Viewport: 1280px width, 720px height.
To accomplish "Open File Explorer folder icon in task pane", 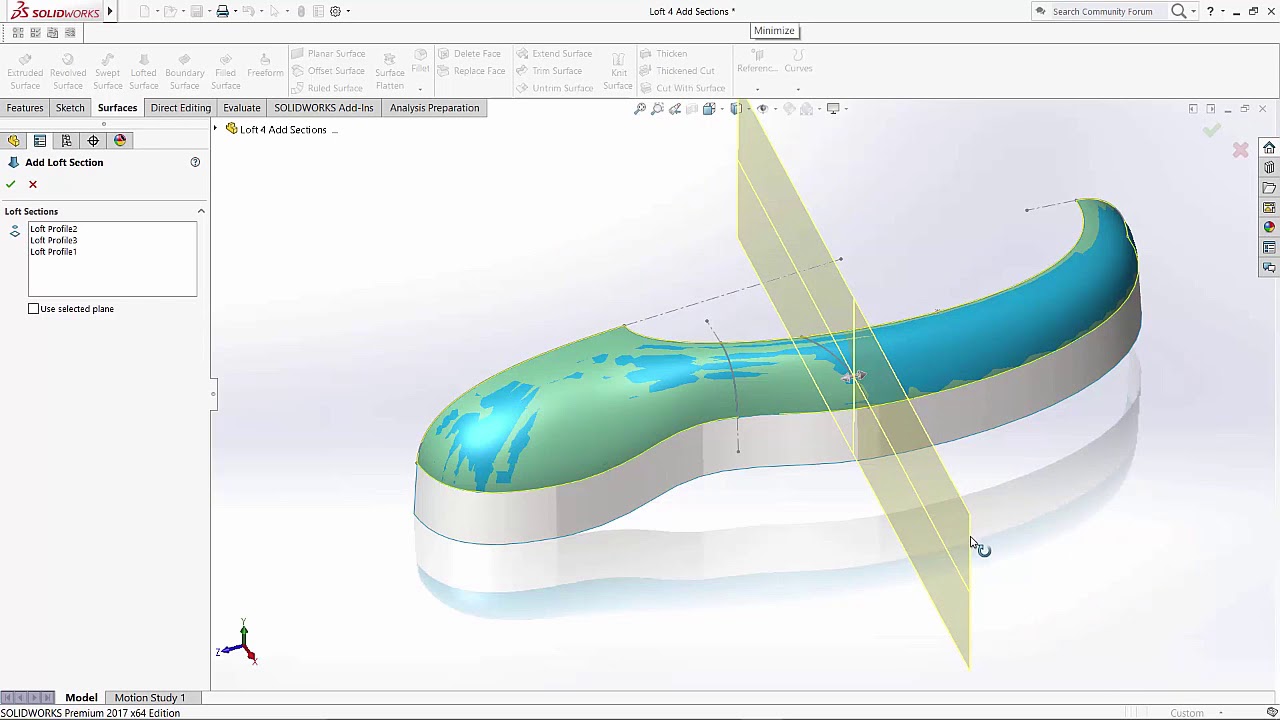I will [1269, 188].
